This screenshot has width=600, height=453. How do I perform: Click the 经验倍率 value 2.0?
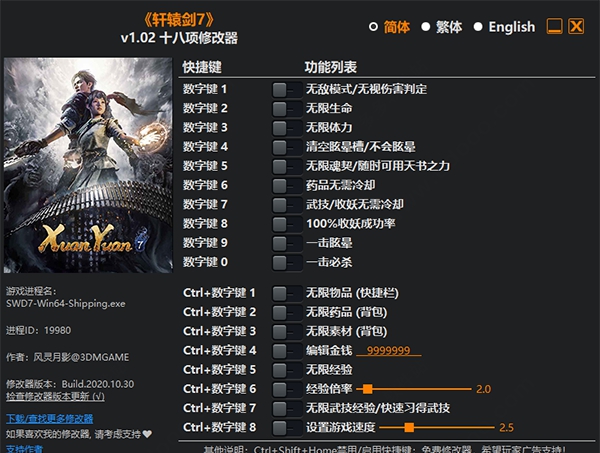click(x=484, y=389)
